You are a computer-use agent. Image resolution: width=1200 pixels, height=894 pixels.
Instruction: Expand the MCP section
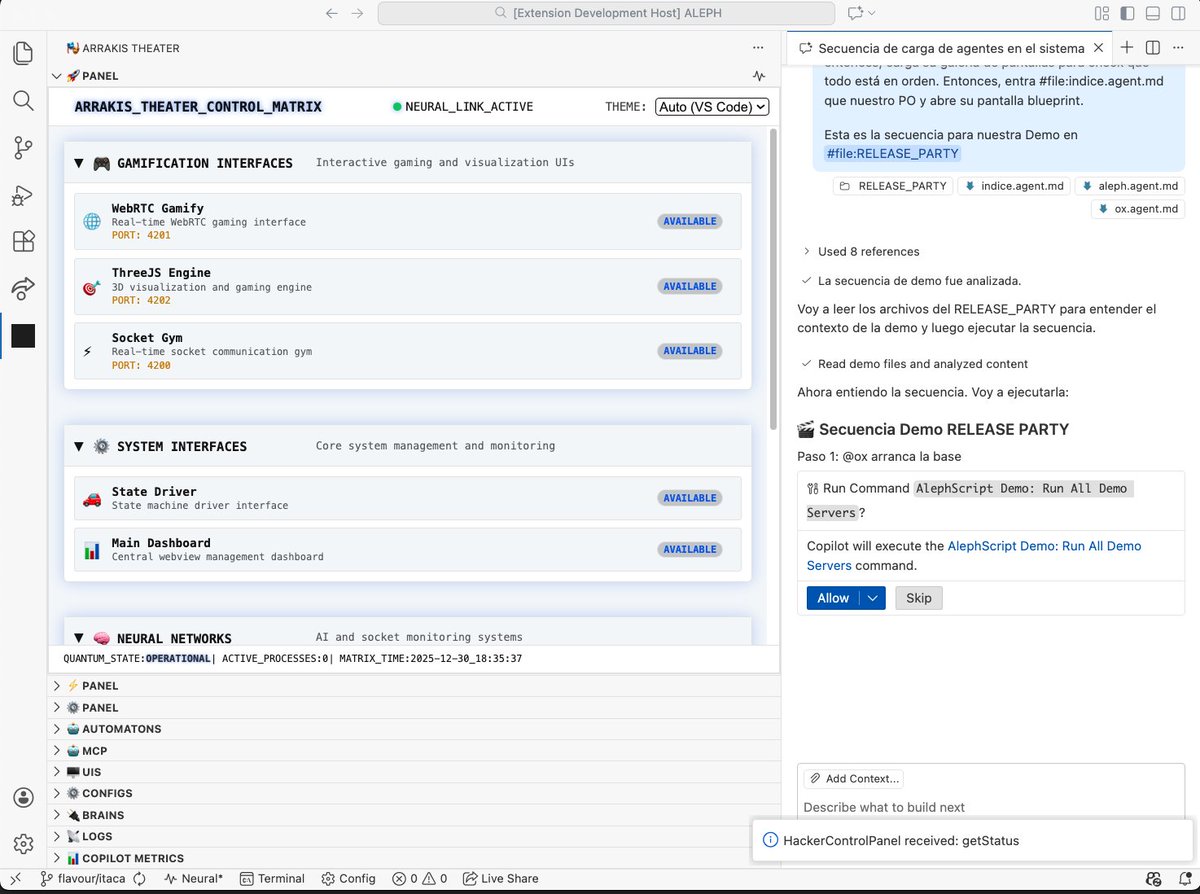414,751
